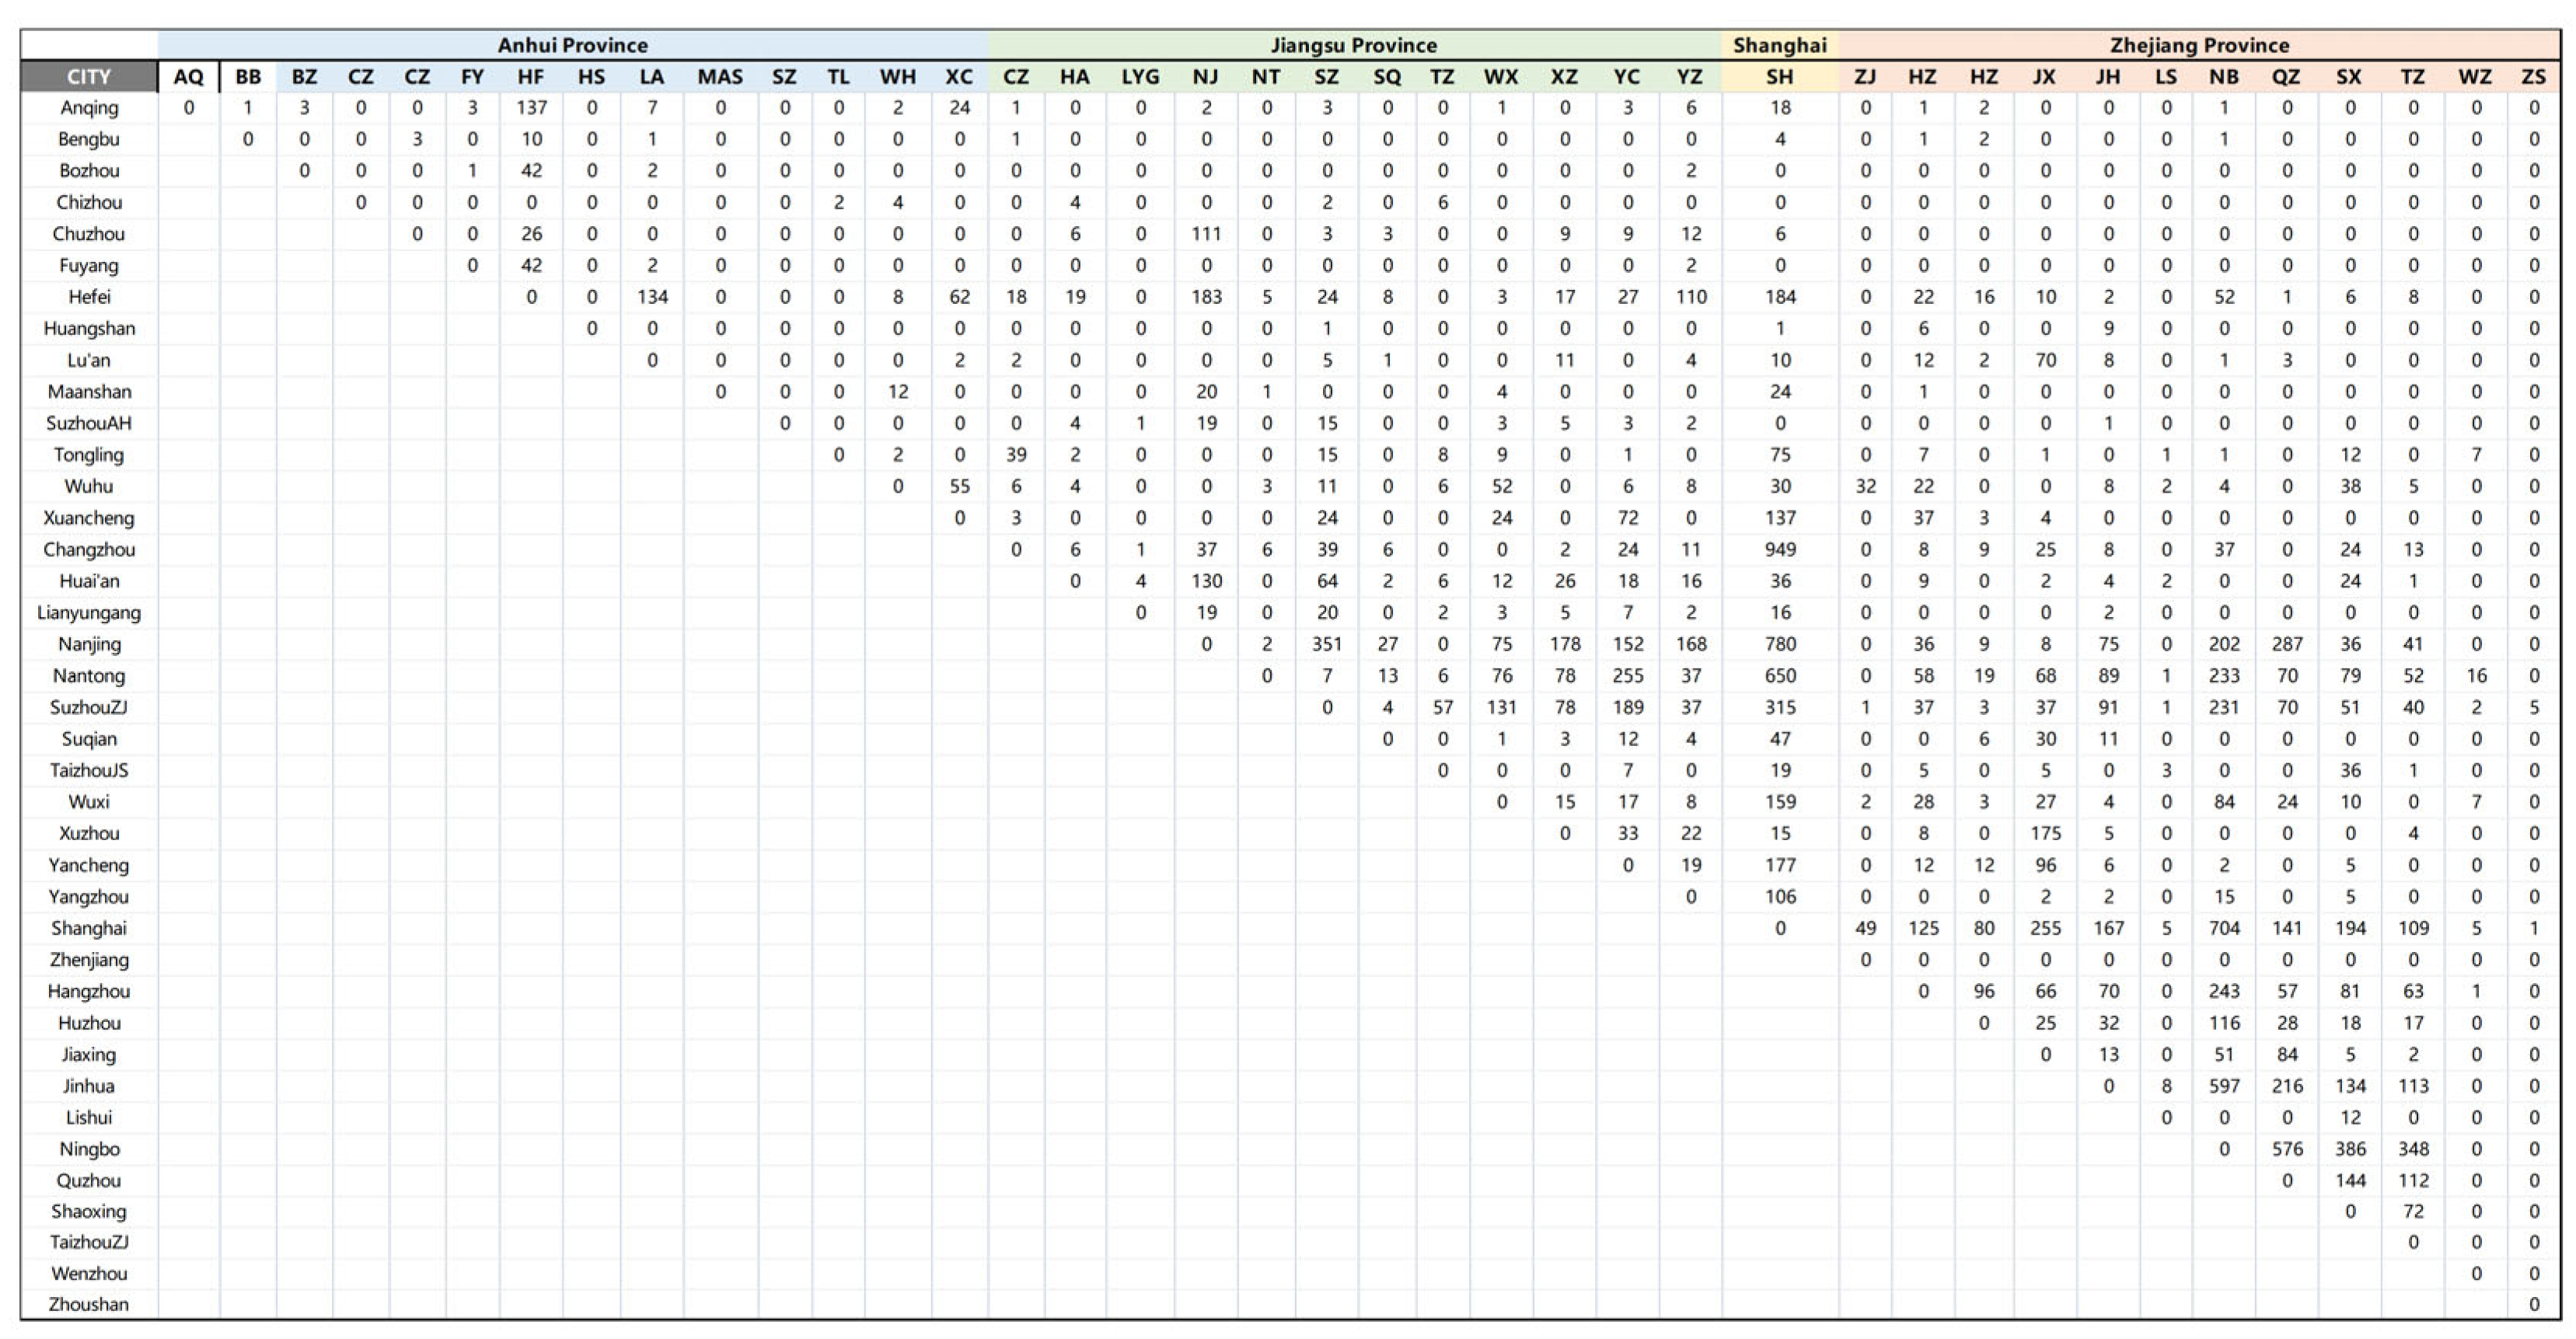Click the CITY header cell
Screen dimensions: 2576x1339
point(88,77)
